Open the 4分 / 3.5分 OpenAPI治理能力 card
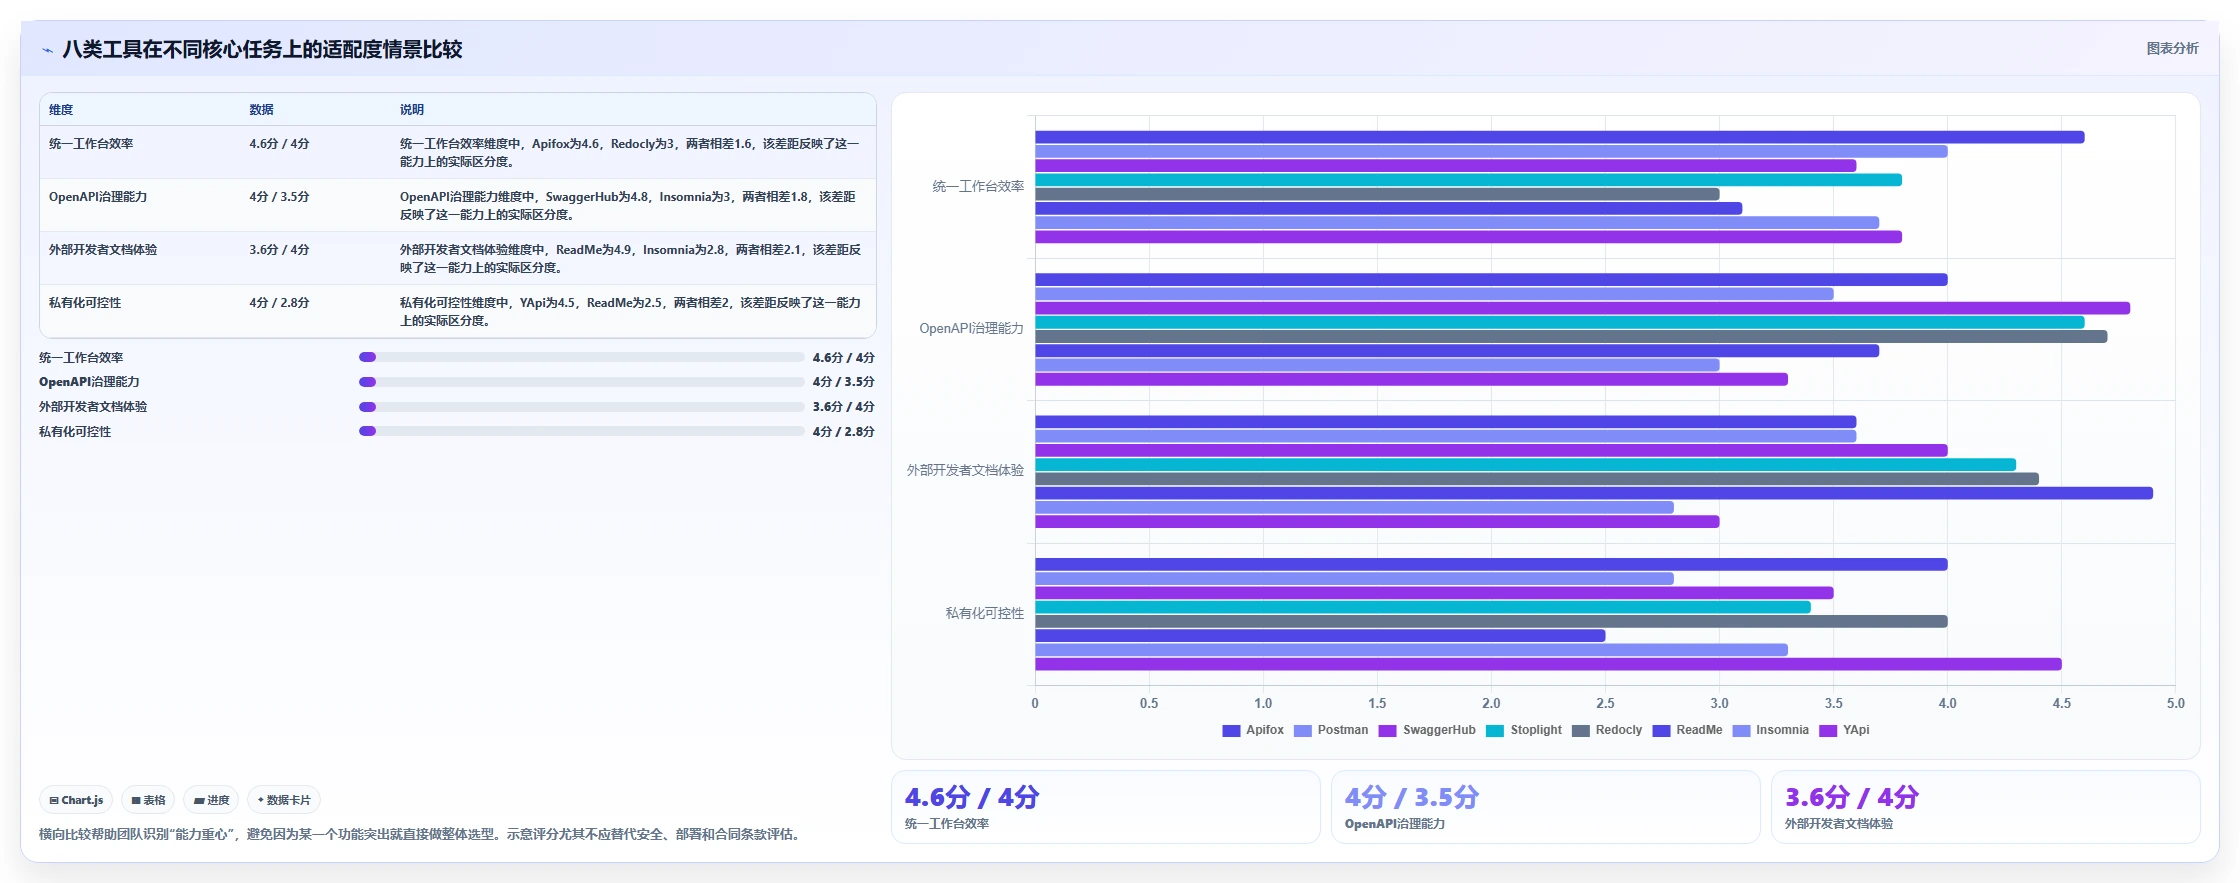Image resolution: width=2240 pixels, height=883 pixels. pos(1546,807)
